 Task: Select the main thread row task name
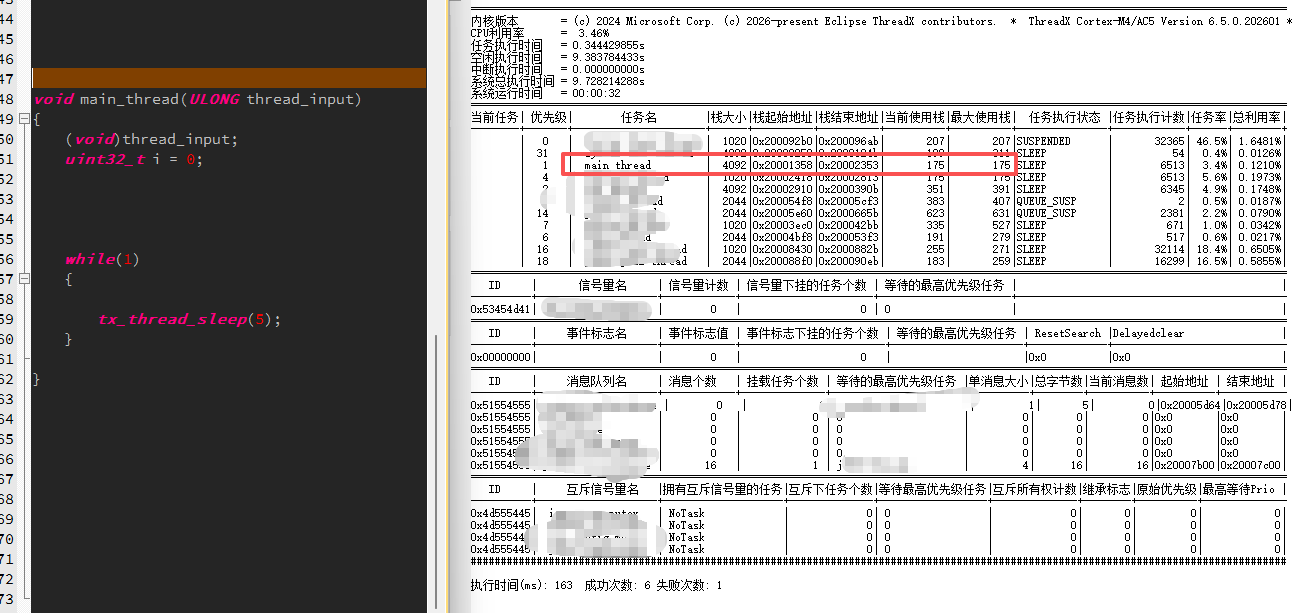click(x=617, y=165)
